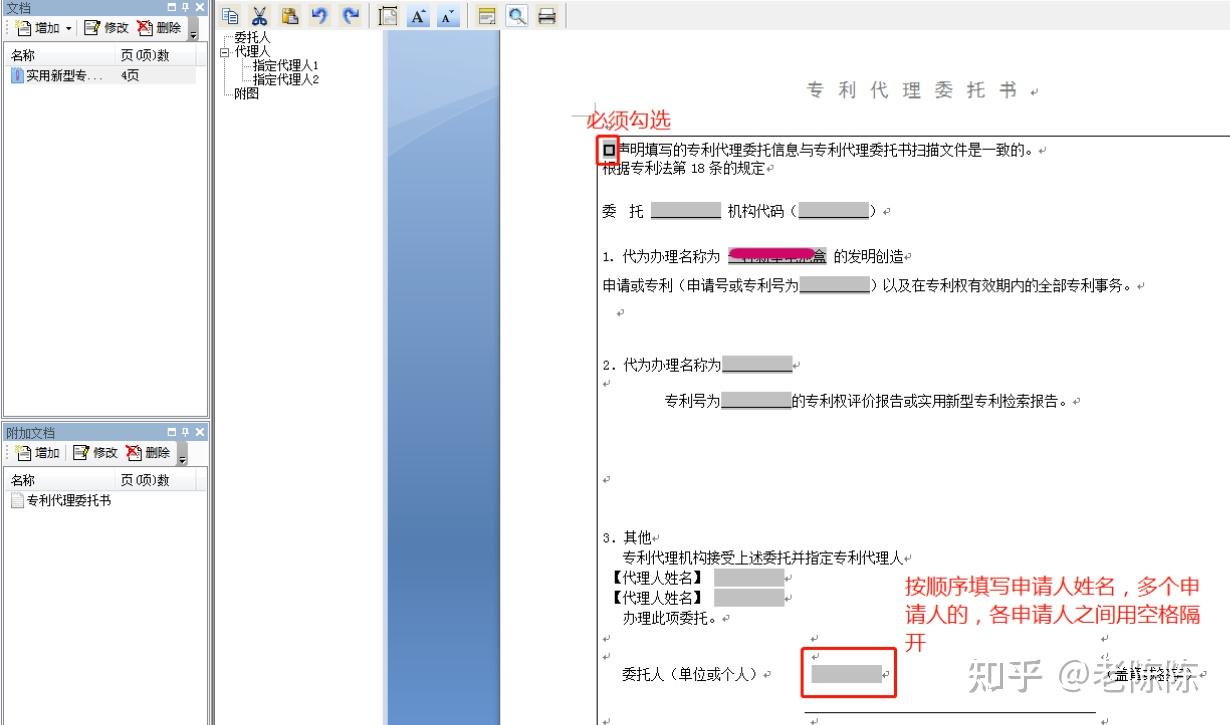Viewport: 1230px width, 725px height.
Task: Close the 文档 panel
Action: pos(199,8)
